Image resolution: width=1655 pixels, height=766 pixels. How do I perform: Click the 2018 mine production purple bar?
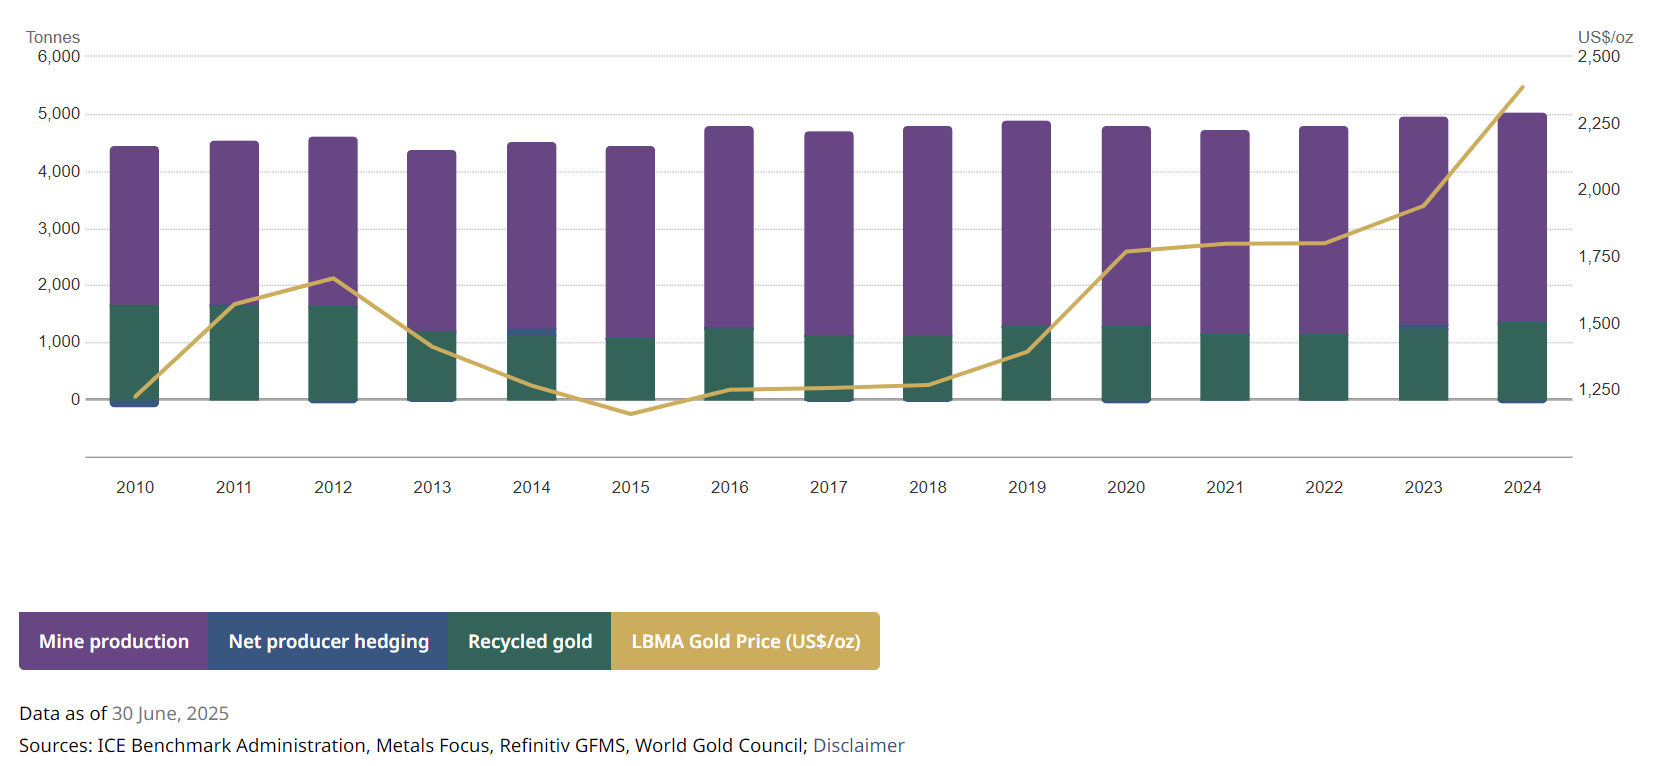tap(927, 230)
